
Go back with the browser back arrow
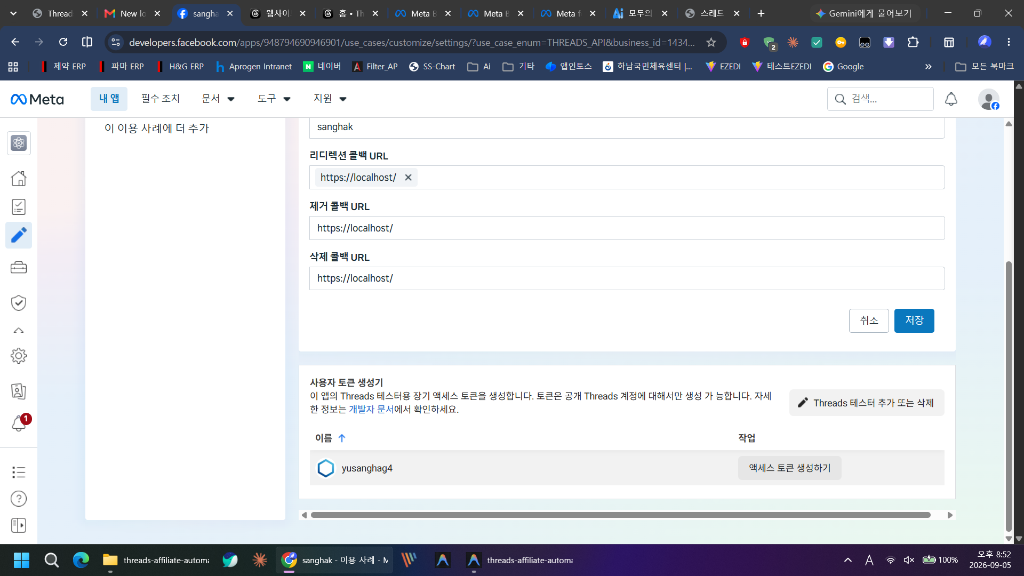pyautogui.click(x=15, y=42)
